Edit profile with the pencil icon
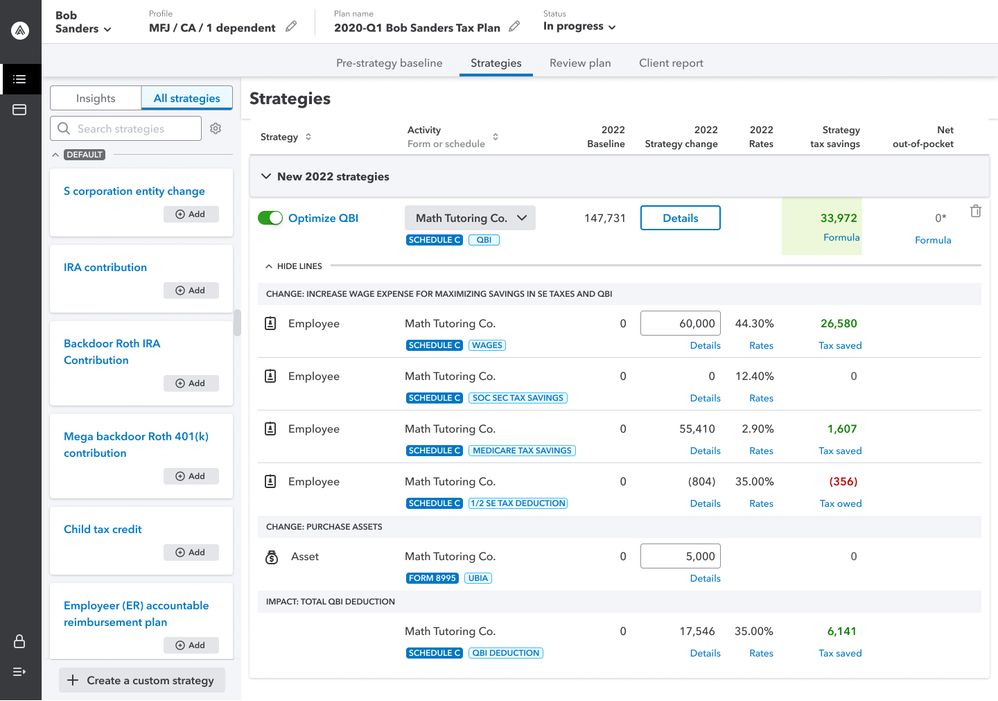The image size is (998, 701). pos(291,27)
